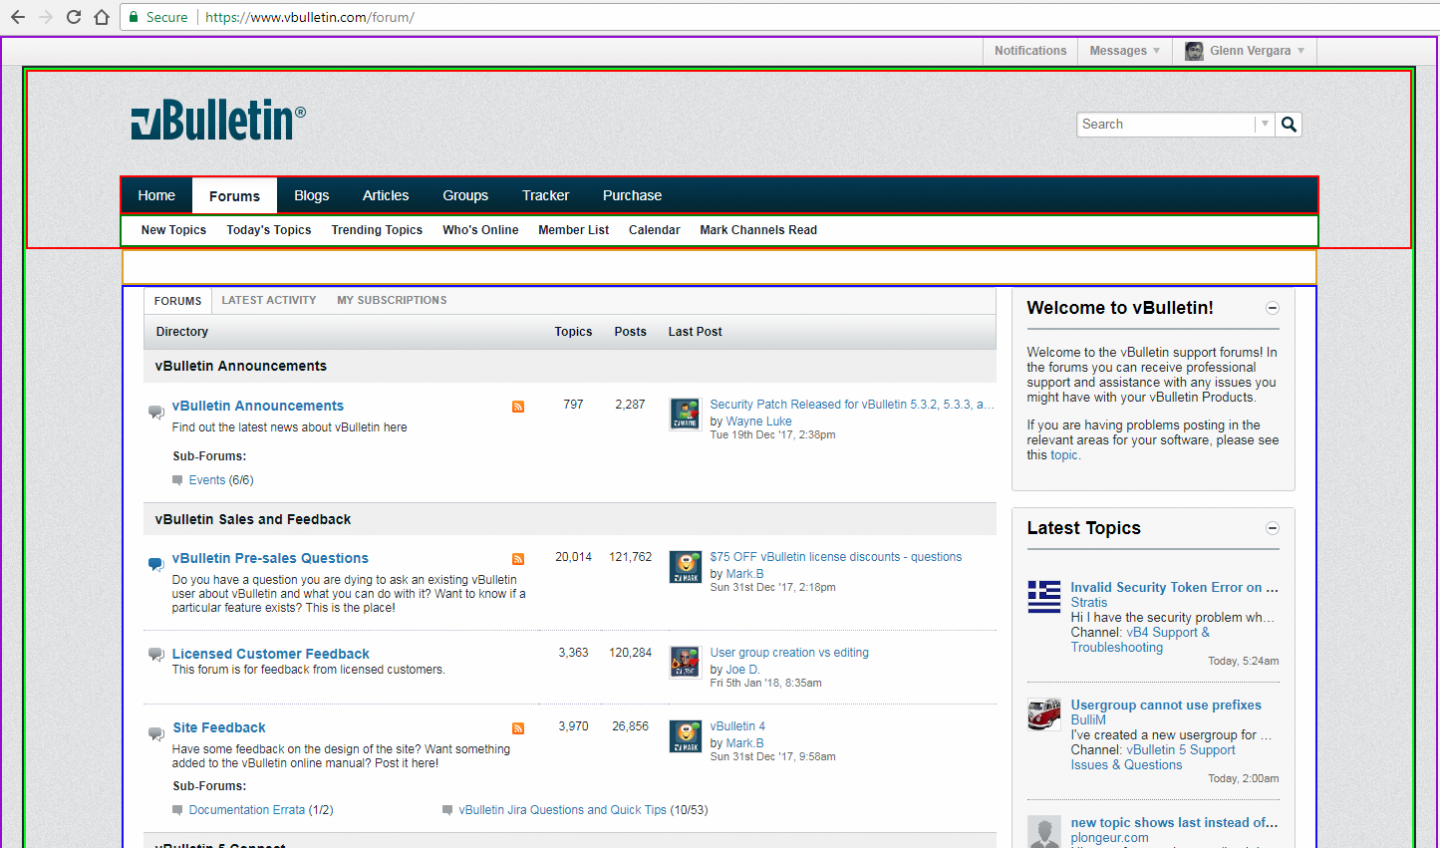Click BulliM's red van avatar
The width and height of the screenshot is (1440, 848).
(1044, 714)
